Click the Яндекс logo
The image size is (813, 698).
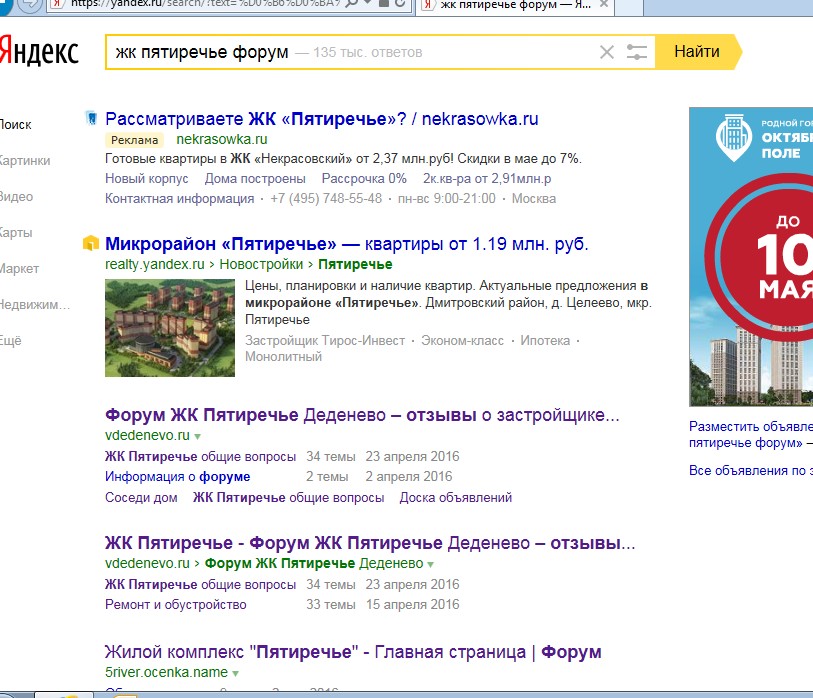pyautogui.click(x=39, y=51)
